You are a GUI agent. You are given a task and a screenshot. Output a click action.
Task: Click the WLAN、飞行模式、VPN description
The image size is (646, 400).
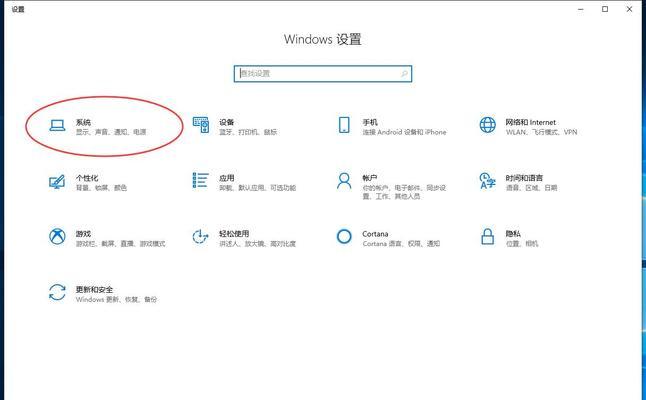[x=541, y=132]
